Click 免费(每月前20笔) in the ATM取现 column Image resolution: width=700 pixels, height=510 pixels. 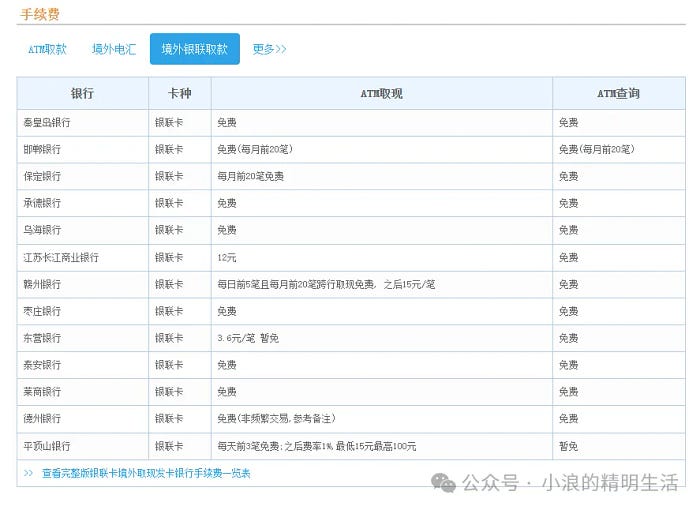point(255,149)
